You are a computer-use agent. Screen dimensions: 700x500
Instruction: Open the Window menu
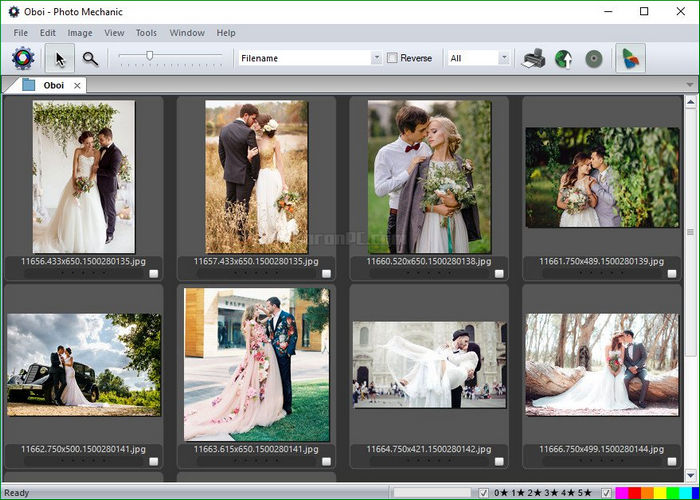[x=187, y=33]
